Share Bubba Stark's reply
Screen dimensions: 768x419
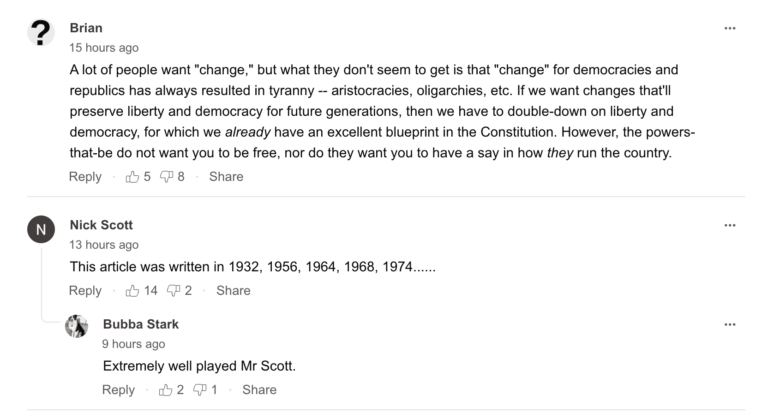[260, 390]
